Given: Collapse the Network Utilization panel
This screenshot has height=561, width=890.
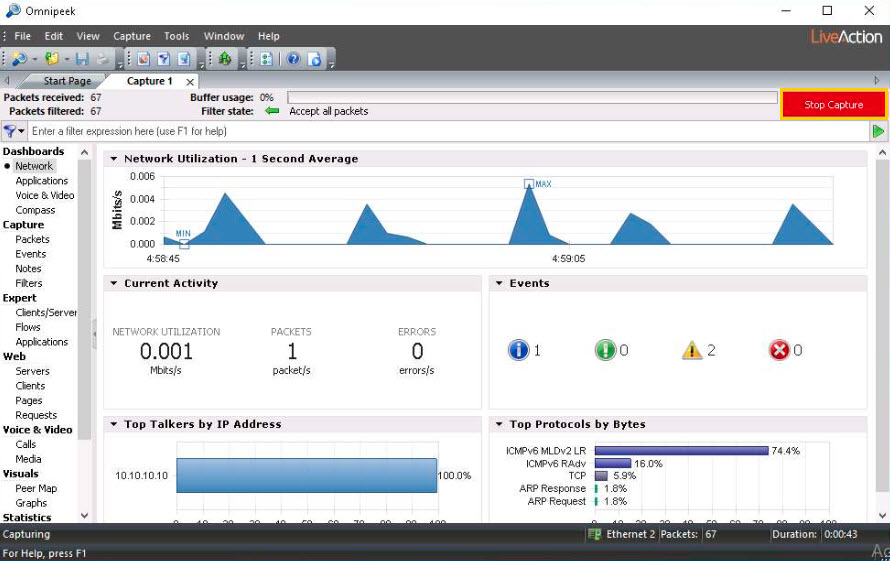Looking at the screenshot, I should click(x=114, y=159).
